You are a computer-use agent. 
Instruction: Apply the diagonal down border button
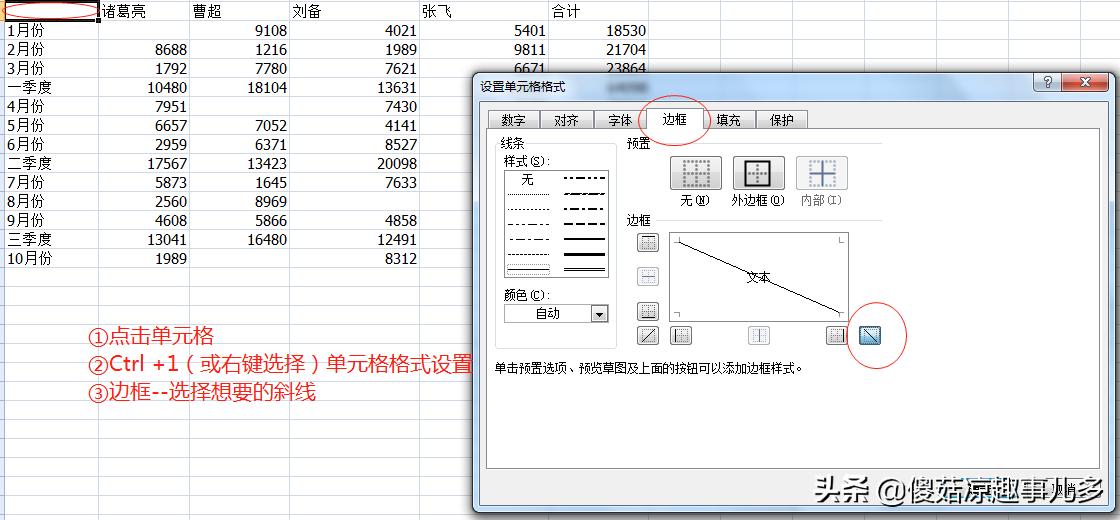[x=870, y=334]
